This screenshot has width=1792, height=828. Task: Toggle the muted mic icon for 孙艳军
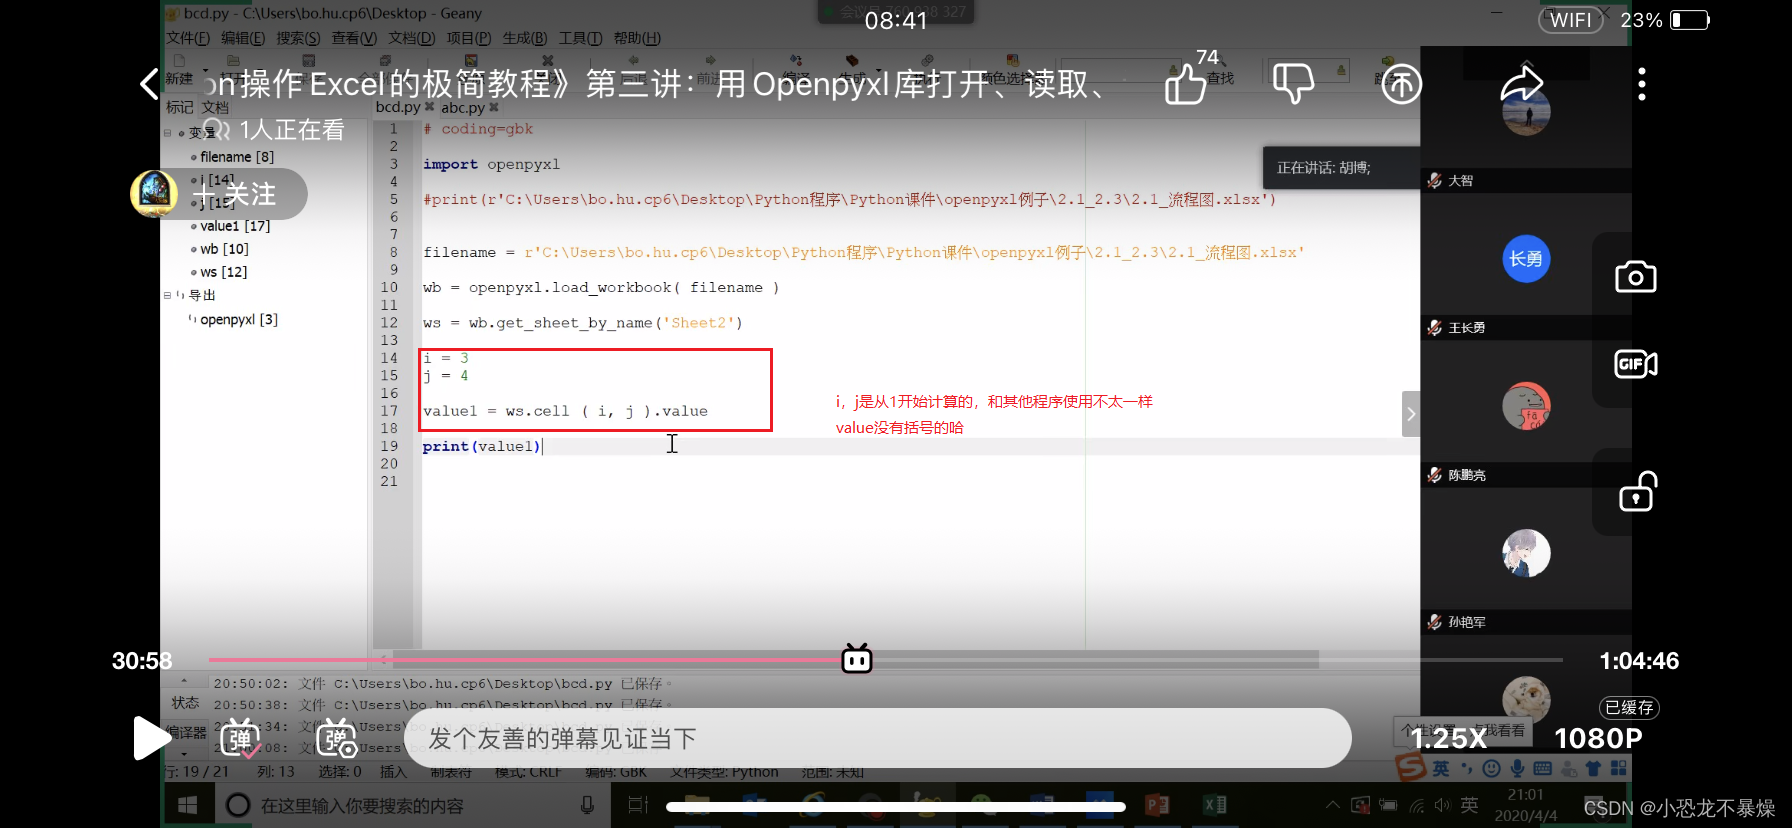coord(1434,622)
